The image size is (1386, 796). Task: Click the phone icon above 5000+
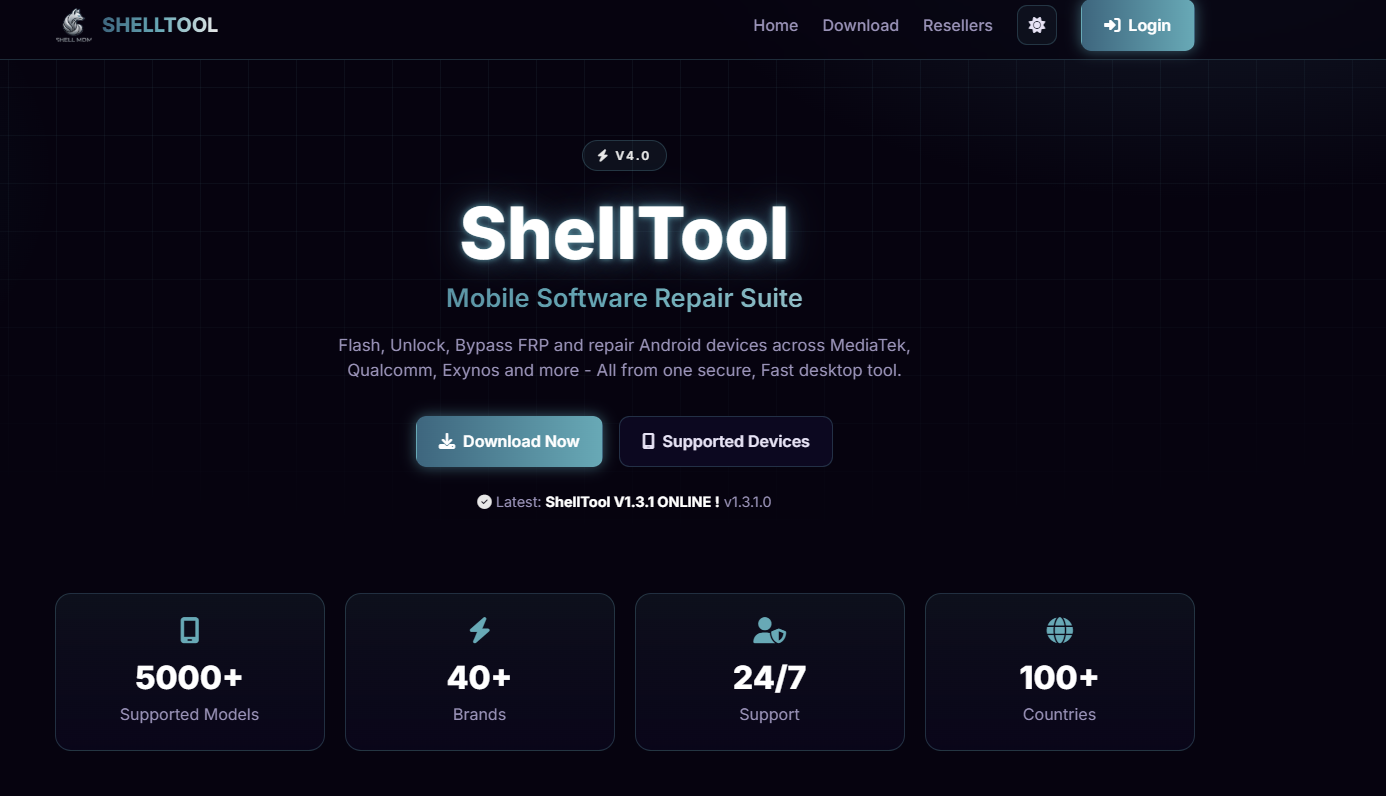[189, 630]
